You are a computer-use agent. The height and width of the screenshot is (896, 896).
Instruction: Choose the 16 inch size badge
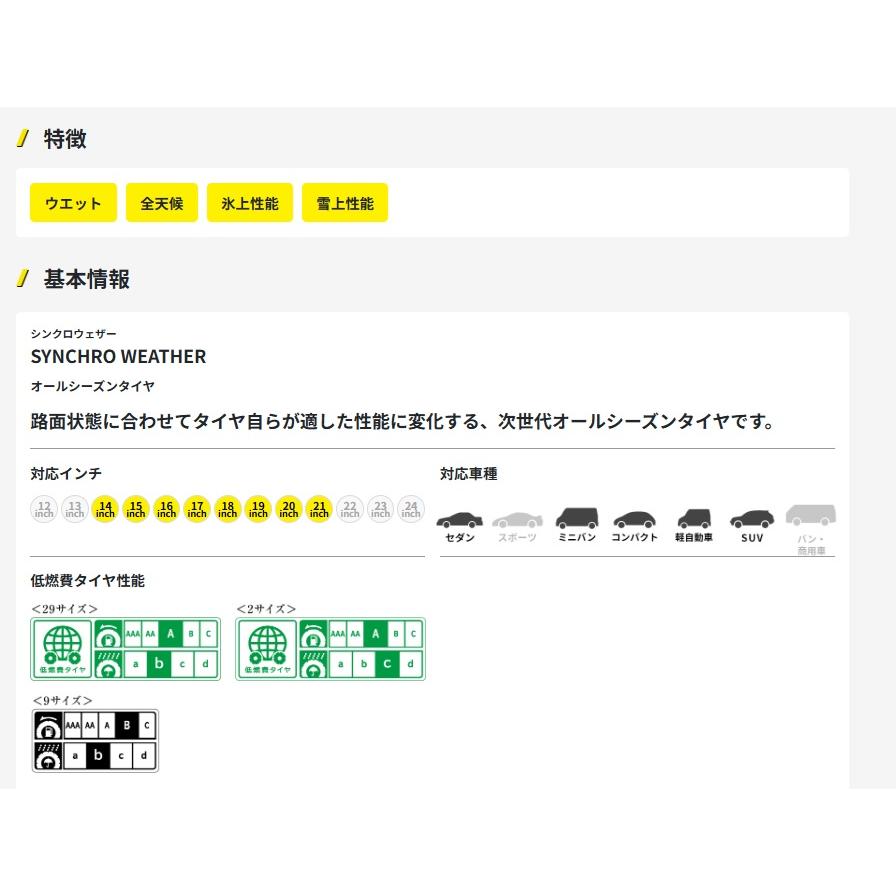tap(166, 509)
